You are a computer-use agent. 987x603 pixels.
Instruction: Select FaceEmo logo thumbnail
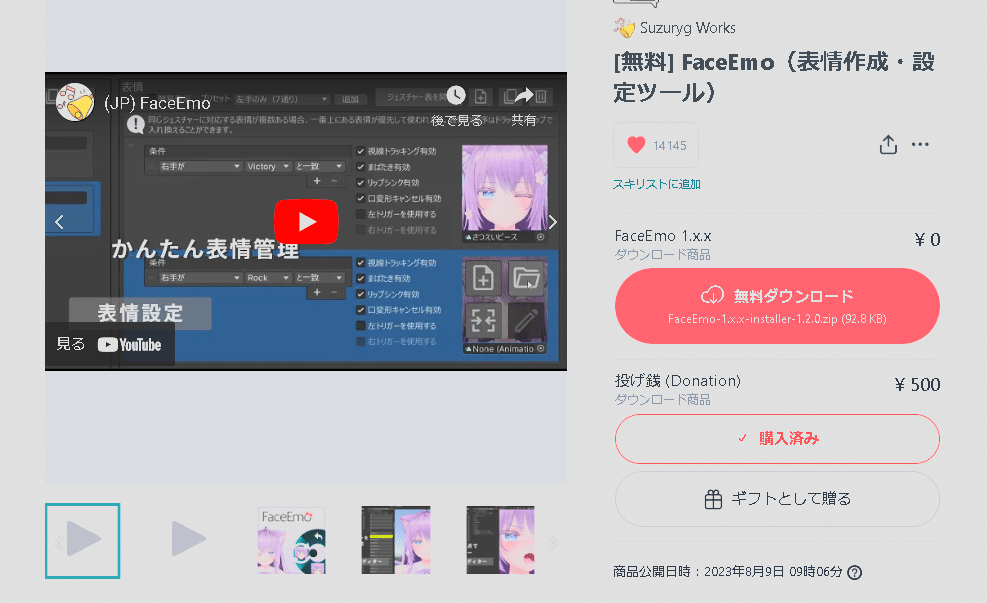coord(291,541)
